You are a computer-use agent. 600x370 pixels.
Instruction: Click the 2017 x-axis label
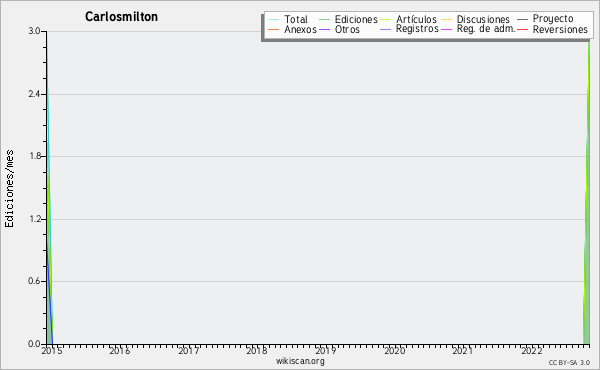189,350
